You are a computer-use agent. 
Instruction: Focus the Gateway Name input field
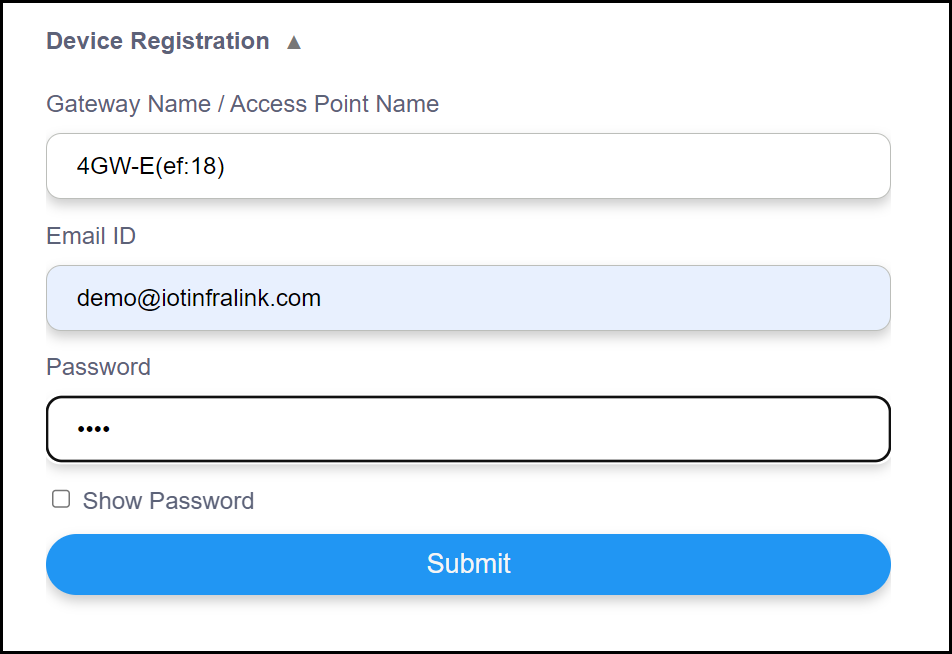(x=468, y=166)
